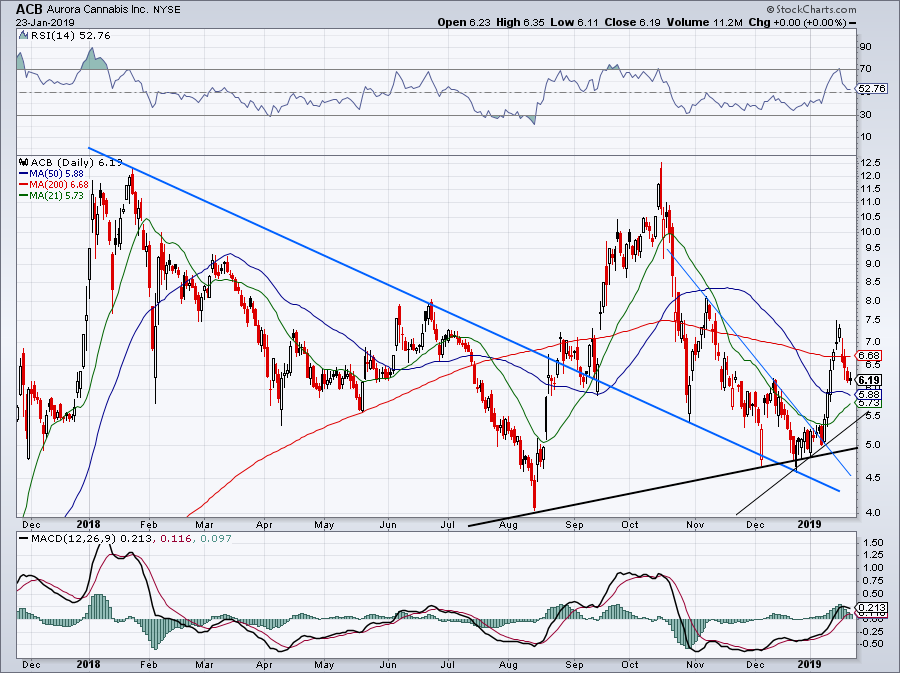Viewport: 900px width, 673px height.
Task: Click the red 0.116 MACD signal value
Action: click(176, 539)
